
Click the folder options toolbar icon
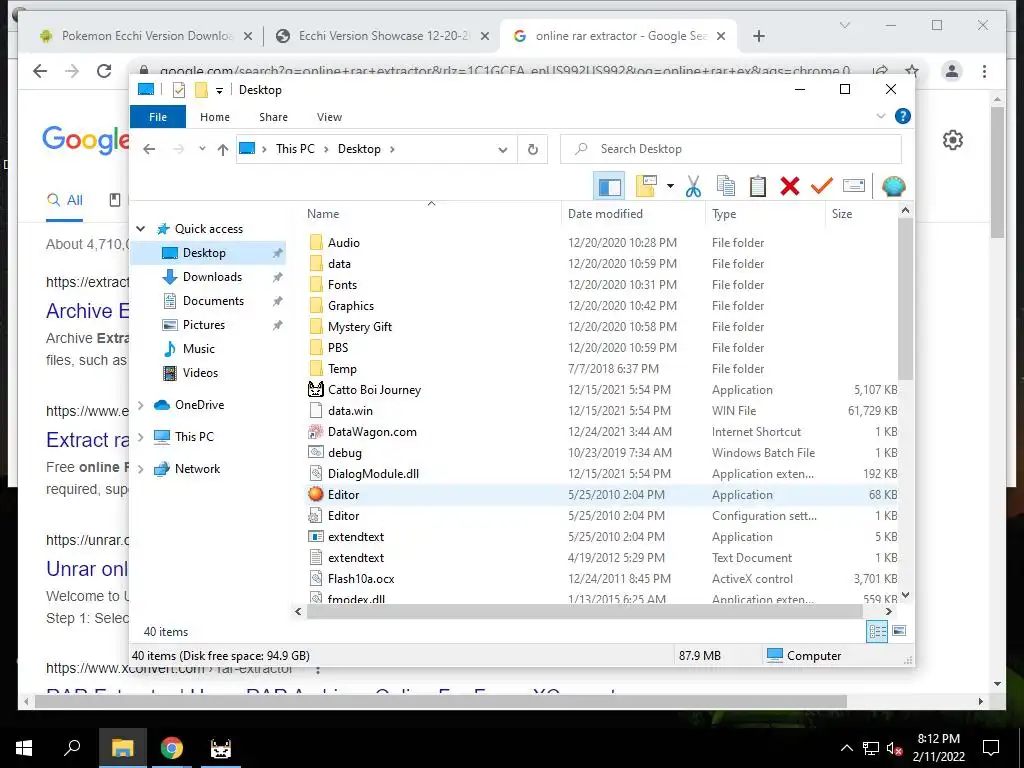pos(646,186)
